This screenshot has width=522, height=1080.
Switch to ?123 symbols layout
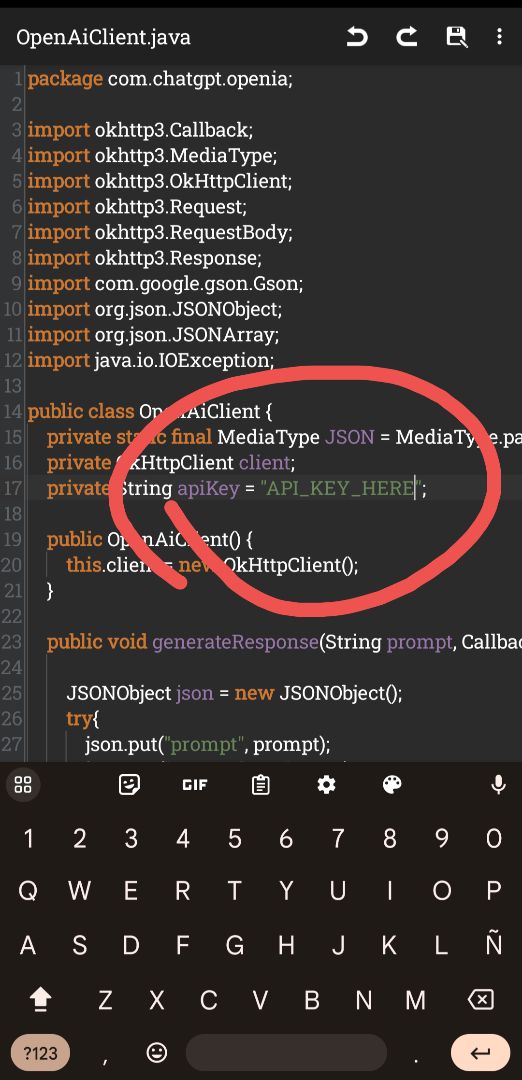[41, 1052]
